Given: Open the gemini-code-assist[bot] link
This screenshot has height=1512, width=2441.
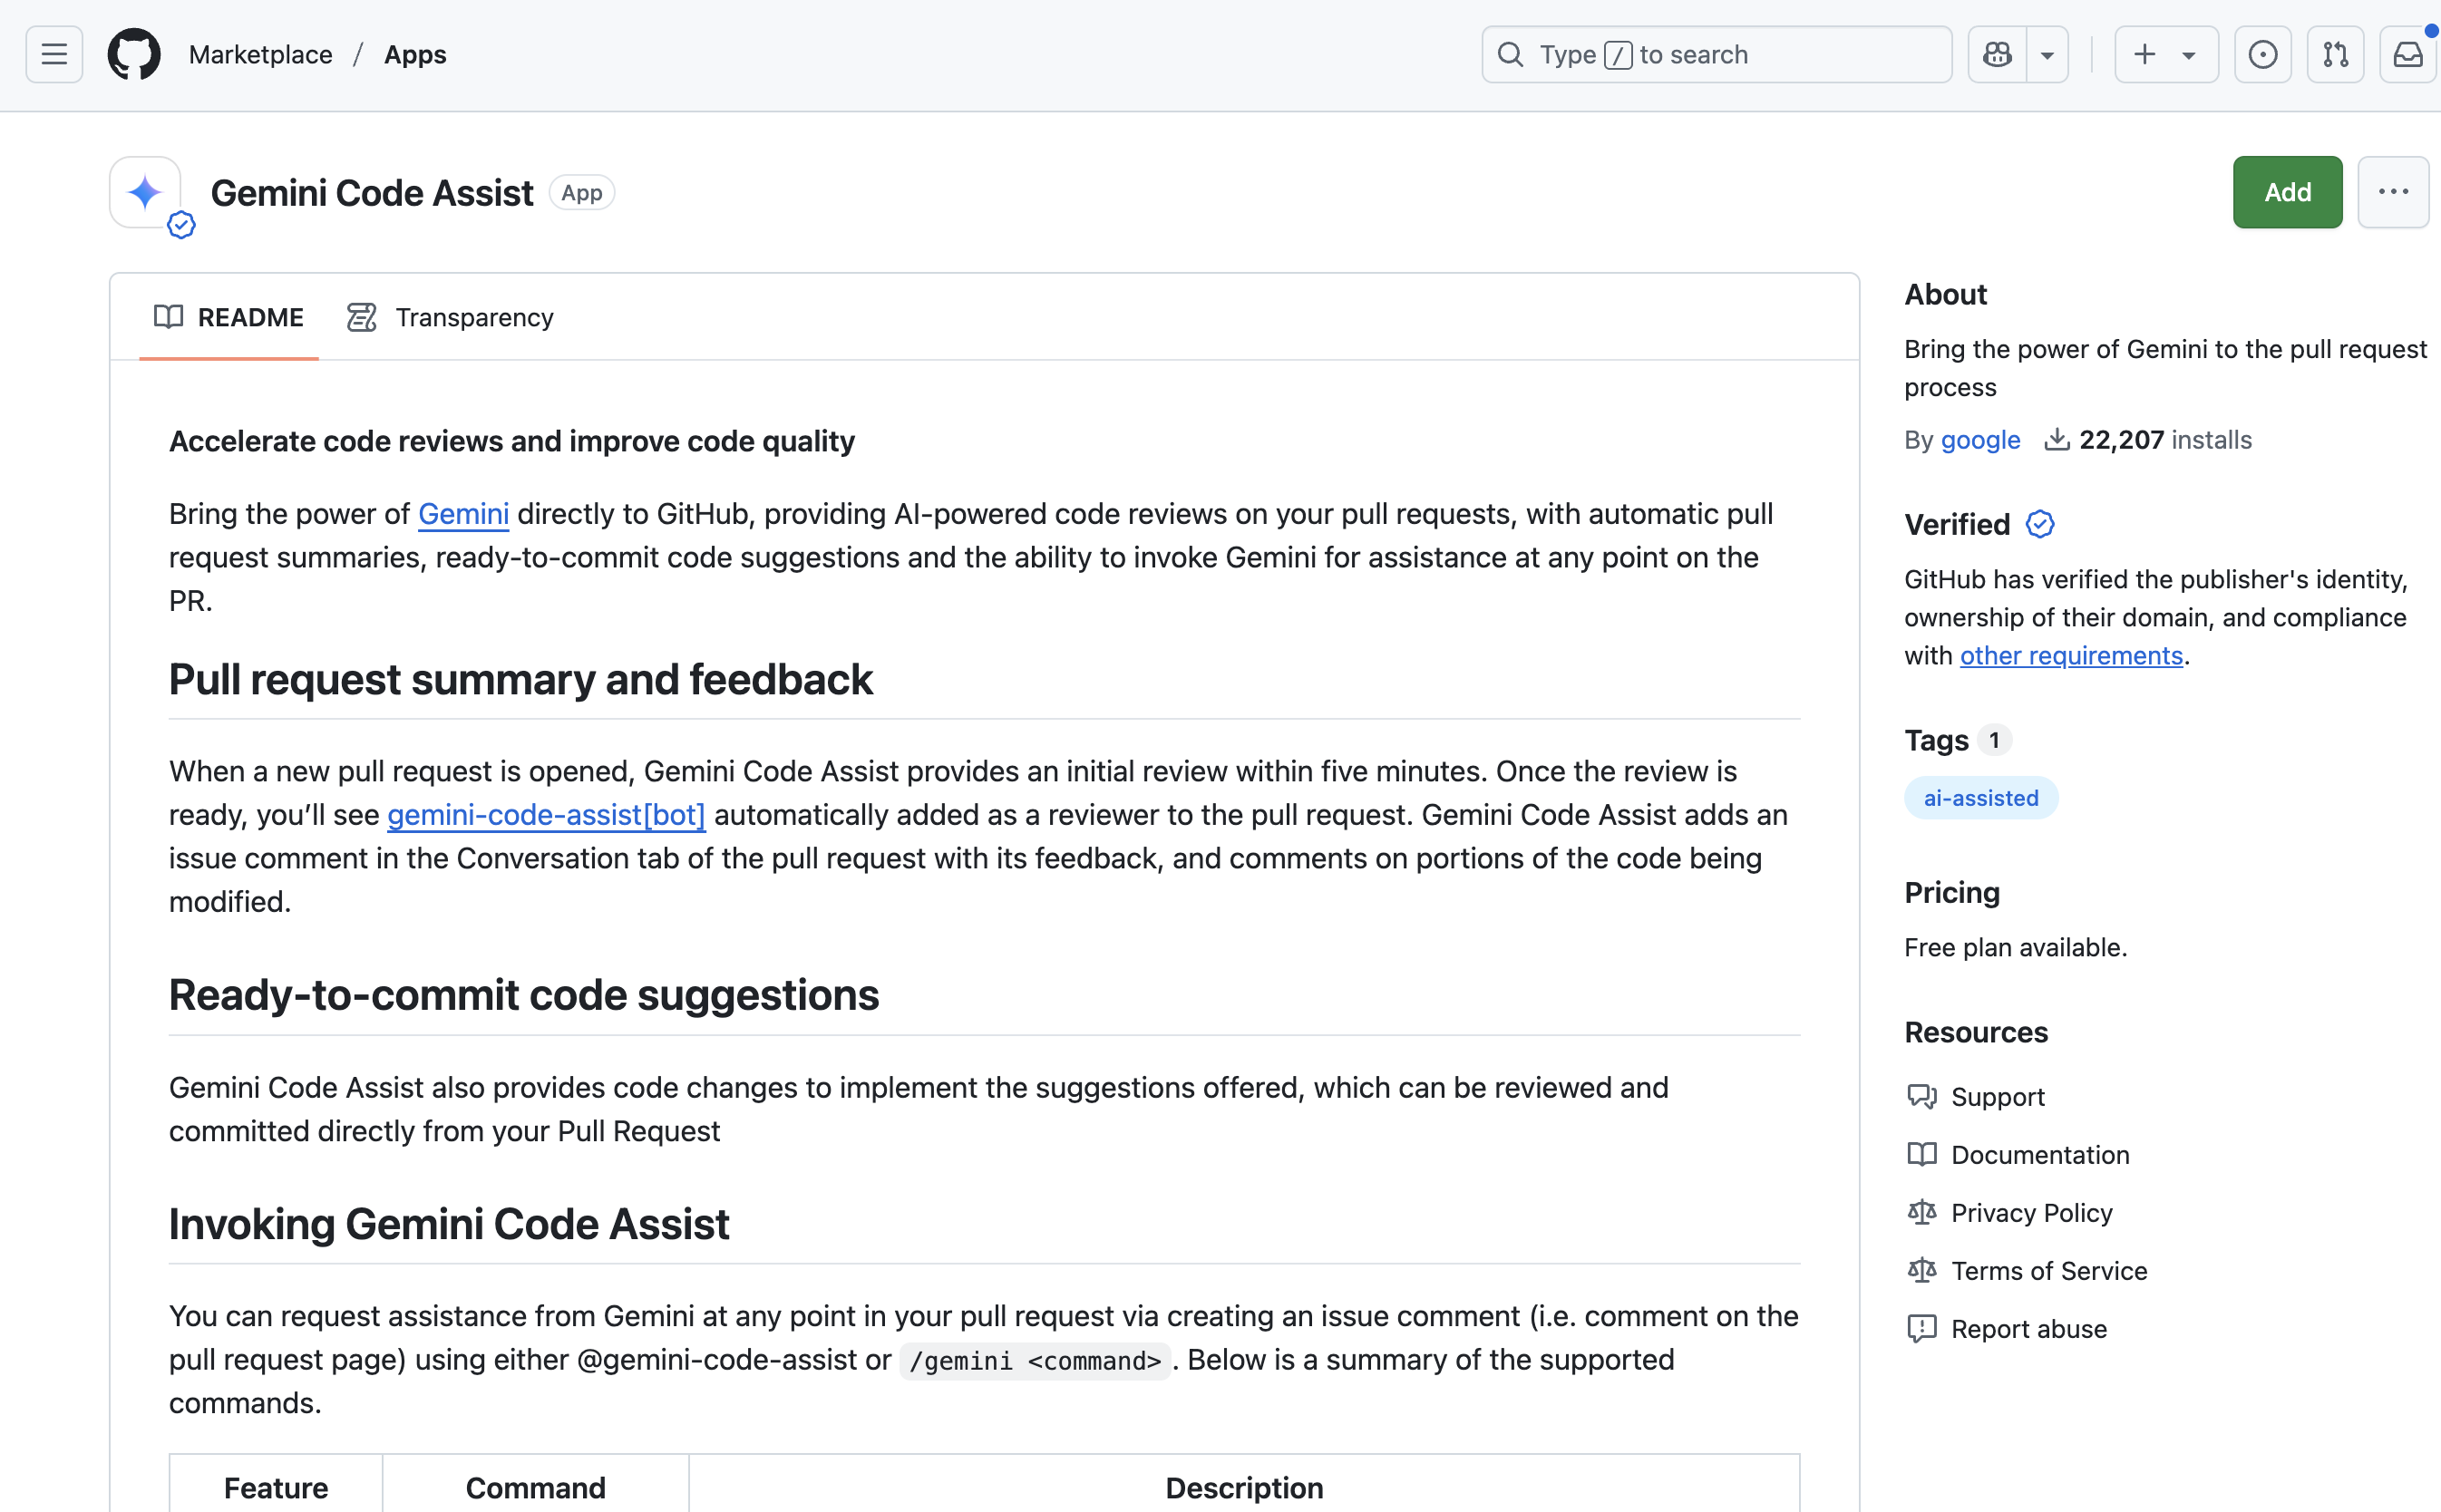Looking at the screenshot, I should tap(546, 815).
